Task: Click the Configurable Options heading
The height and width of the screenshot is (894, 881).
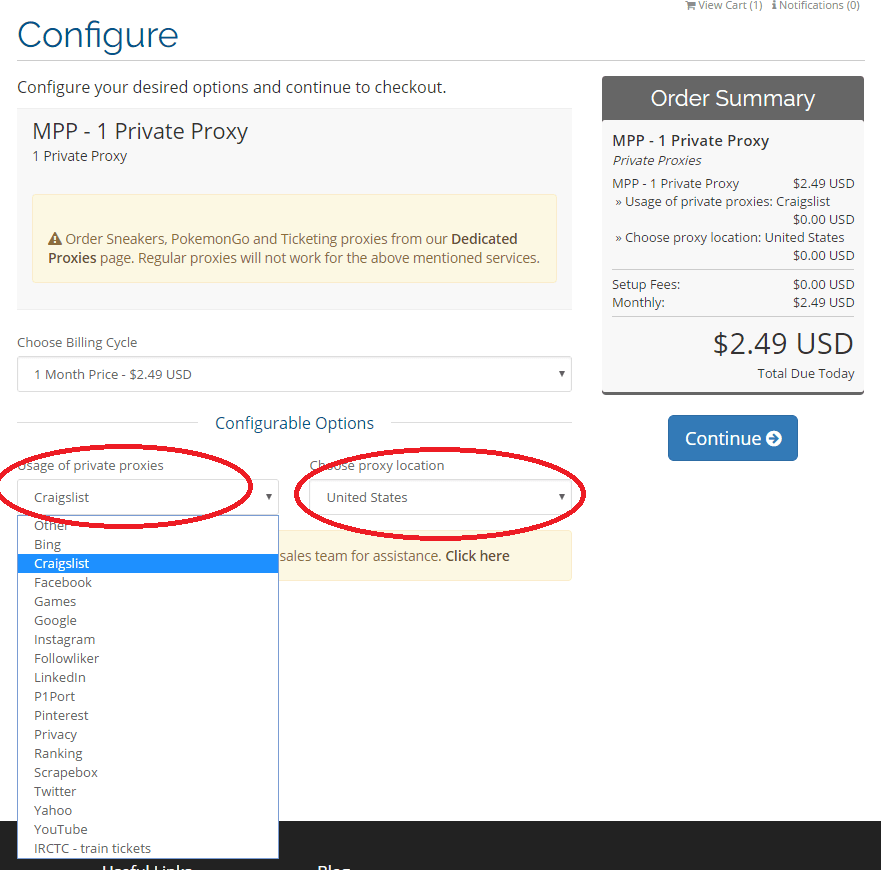Action: (x=294, y=423)
